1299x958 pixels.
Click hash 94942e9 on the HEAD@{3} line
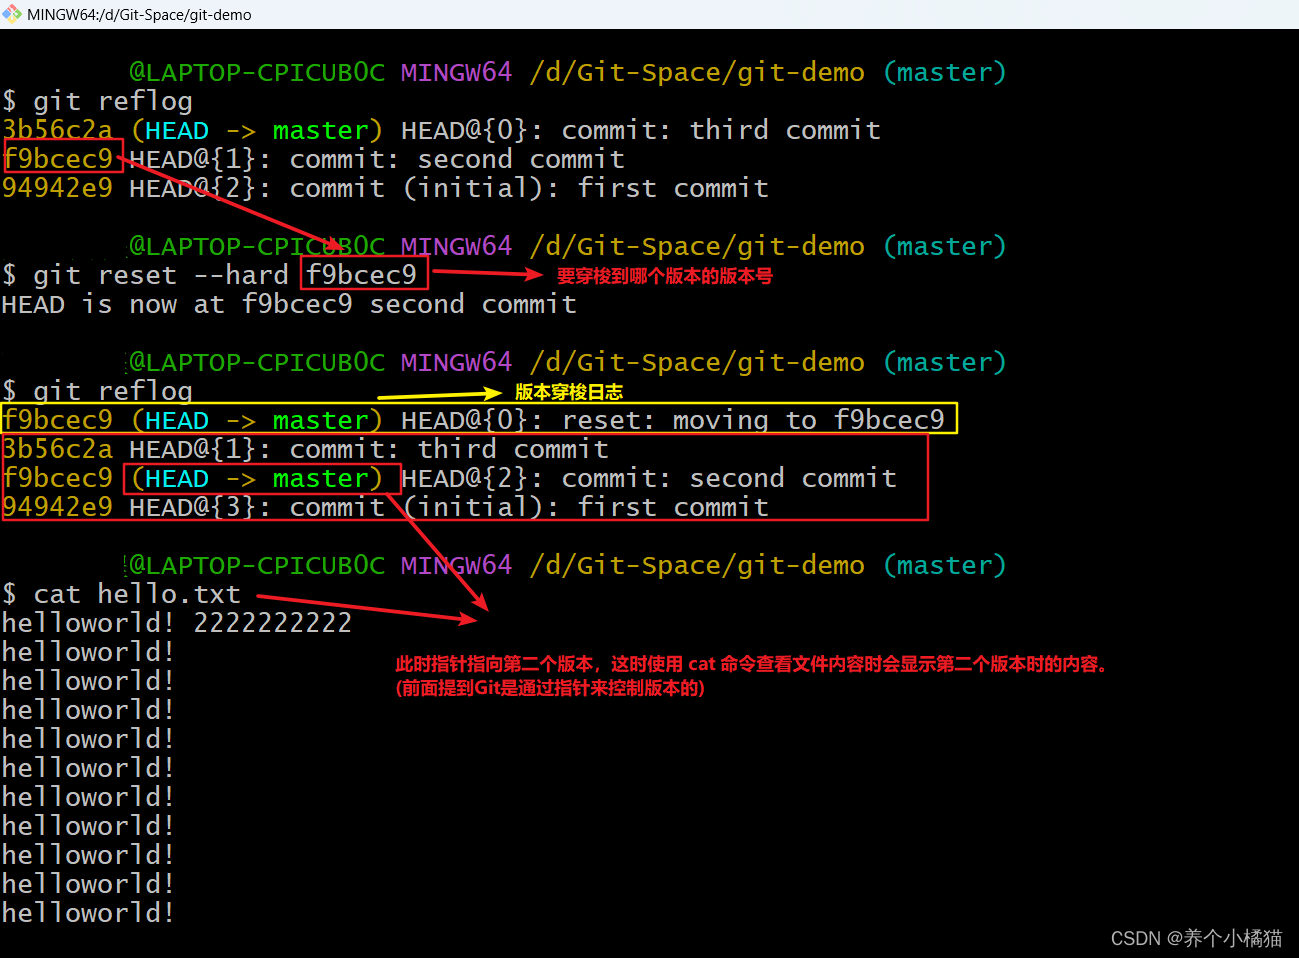(x=57, y=508)
